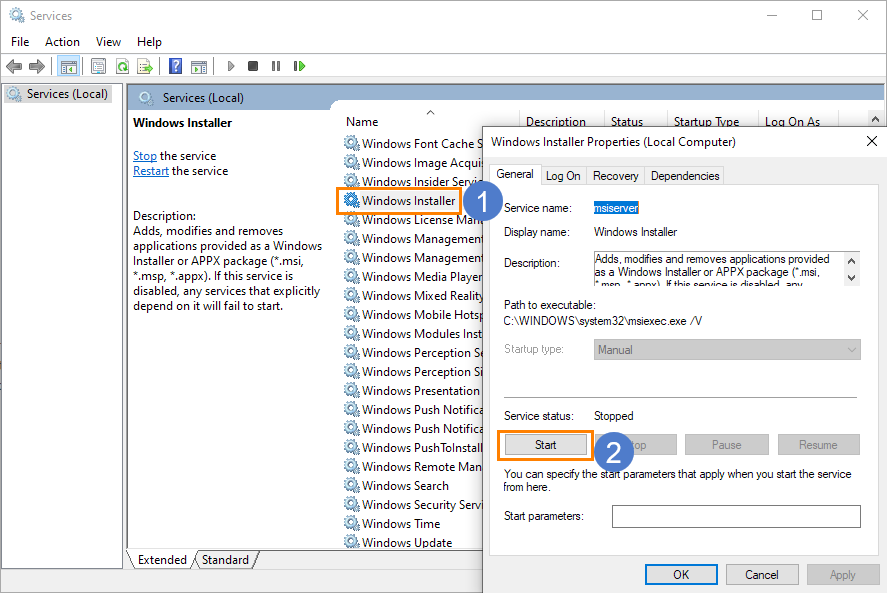Click the gear icon next to Windows Time
Image resolution: width=887 pixels, height=593 pixels.
coord(352,523)
